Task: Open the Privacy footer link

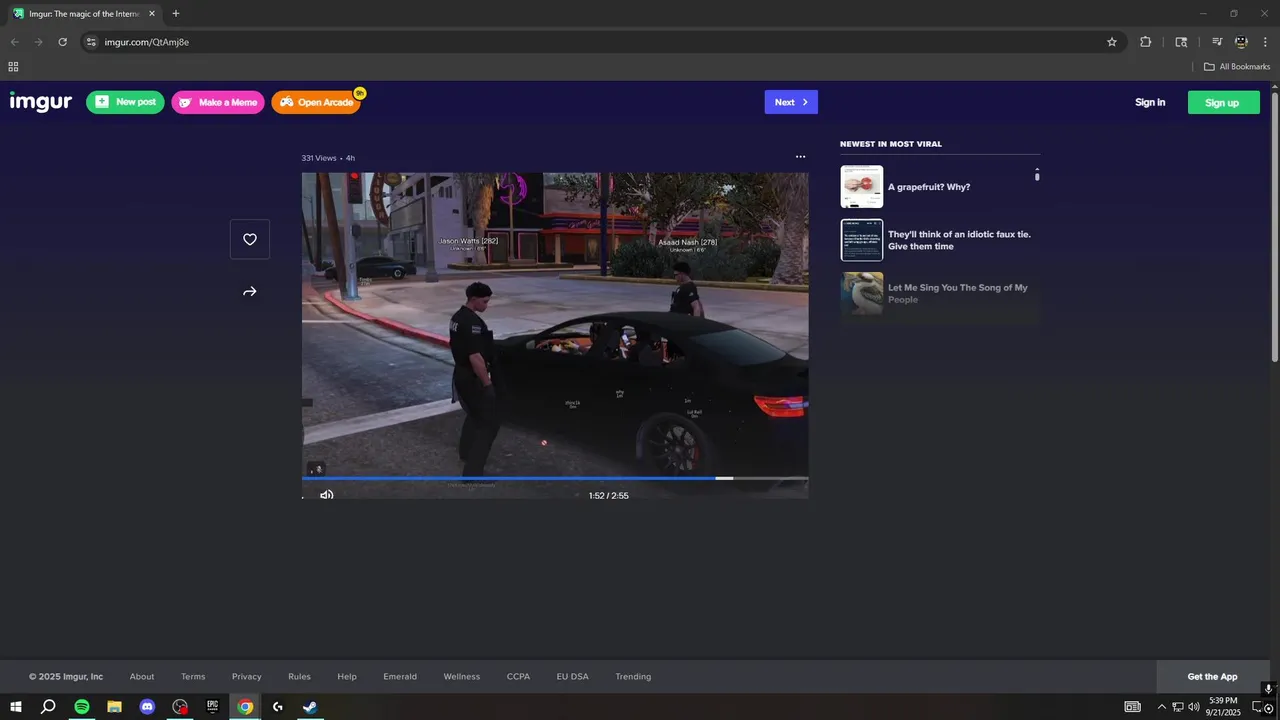Action: click(247, 677)
